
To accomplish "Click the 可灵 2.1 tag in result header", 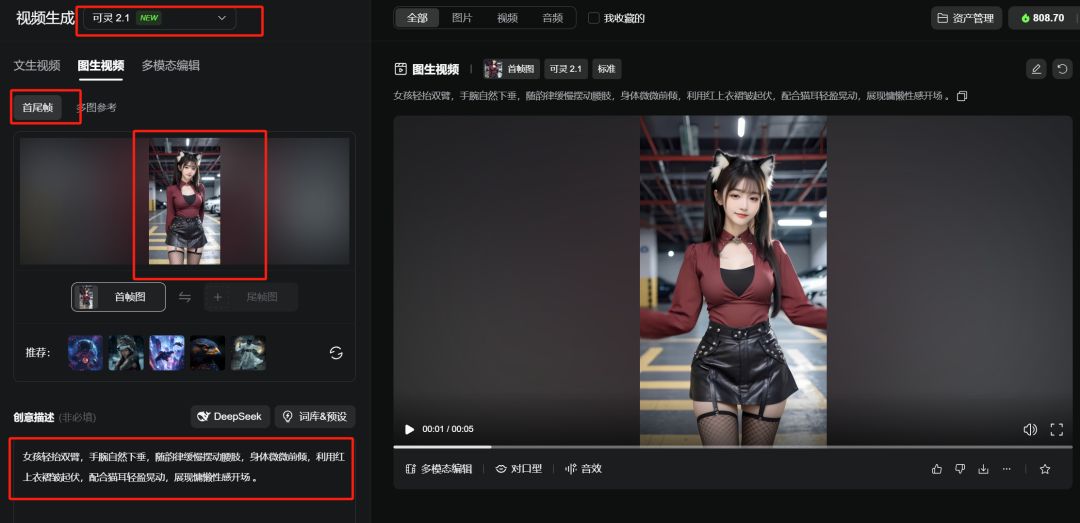I will 565,69.
